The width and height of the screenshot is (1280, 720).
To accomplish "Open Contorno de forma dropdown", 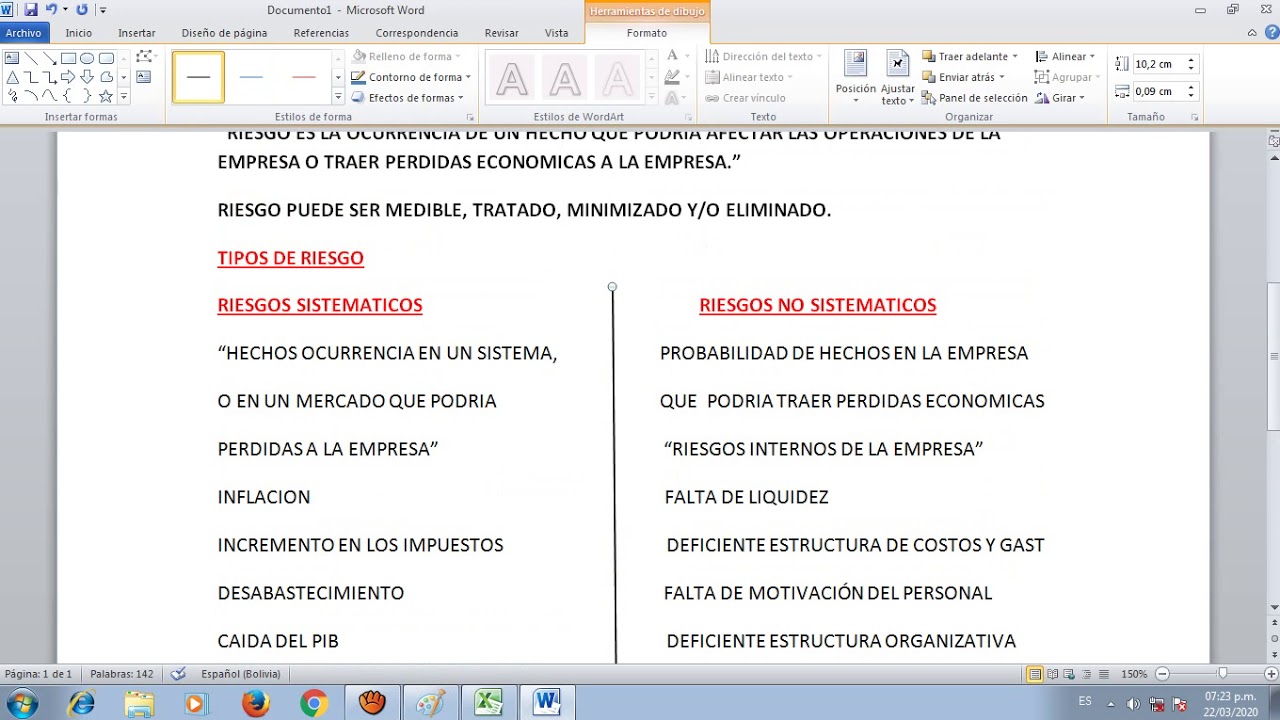I will tap(411, 77).
